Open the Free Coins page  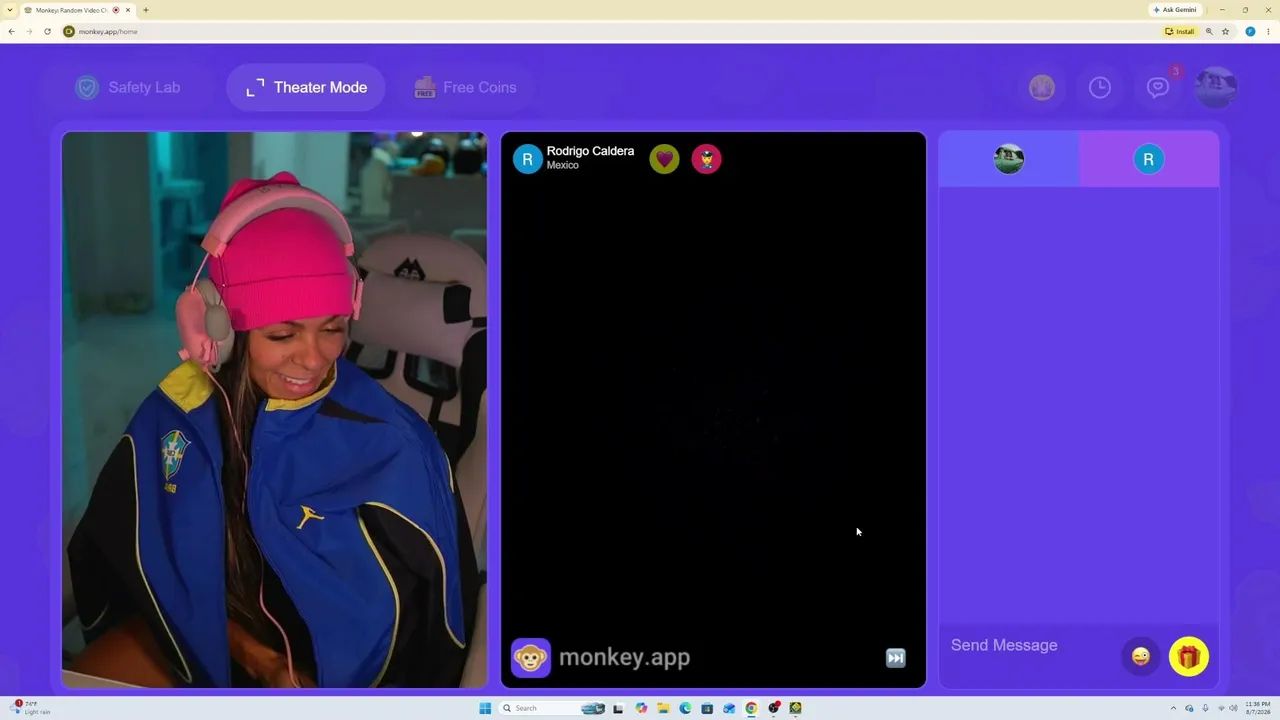click(465, 87)
